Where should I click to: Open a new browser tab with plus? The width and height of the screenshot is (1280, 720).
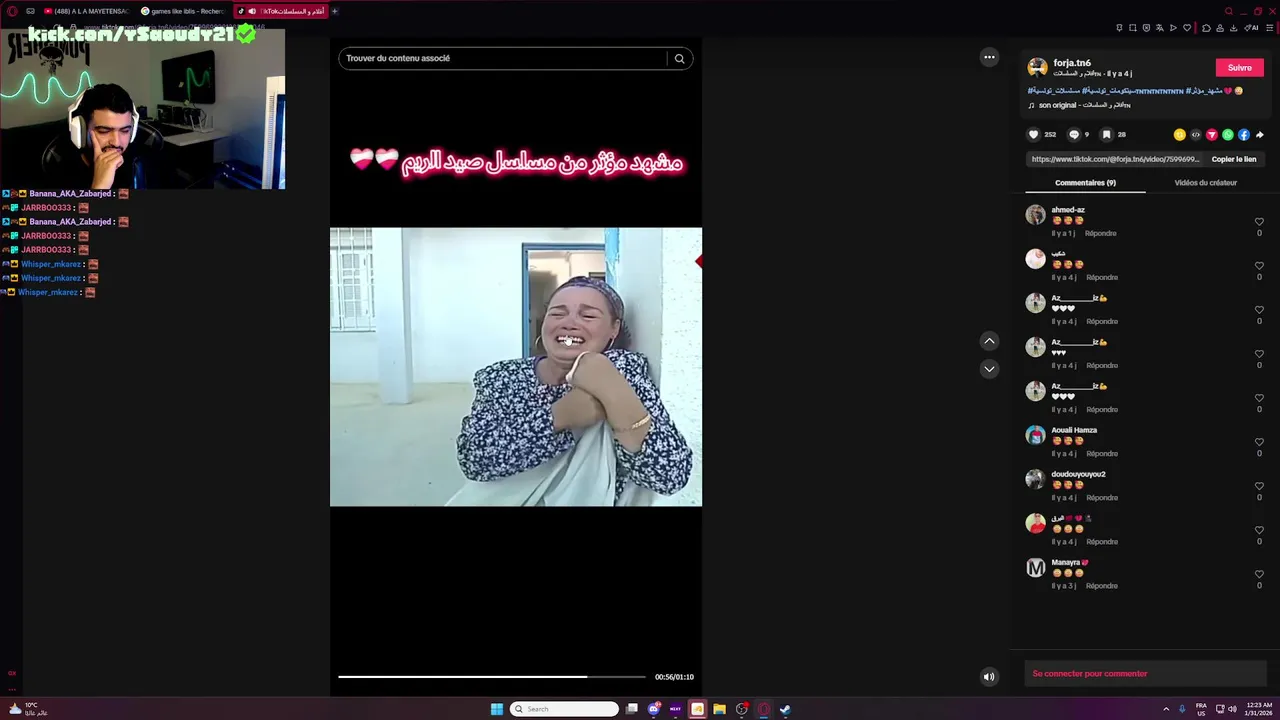(335, 11)
